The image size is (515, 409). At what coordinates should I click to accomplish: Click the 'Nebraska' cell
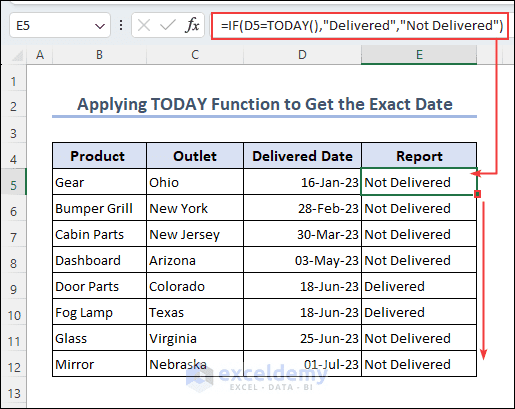pos(195,364)
